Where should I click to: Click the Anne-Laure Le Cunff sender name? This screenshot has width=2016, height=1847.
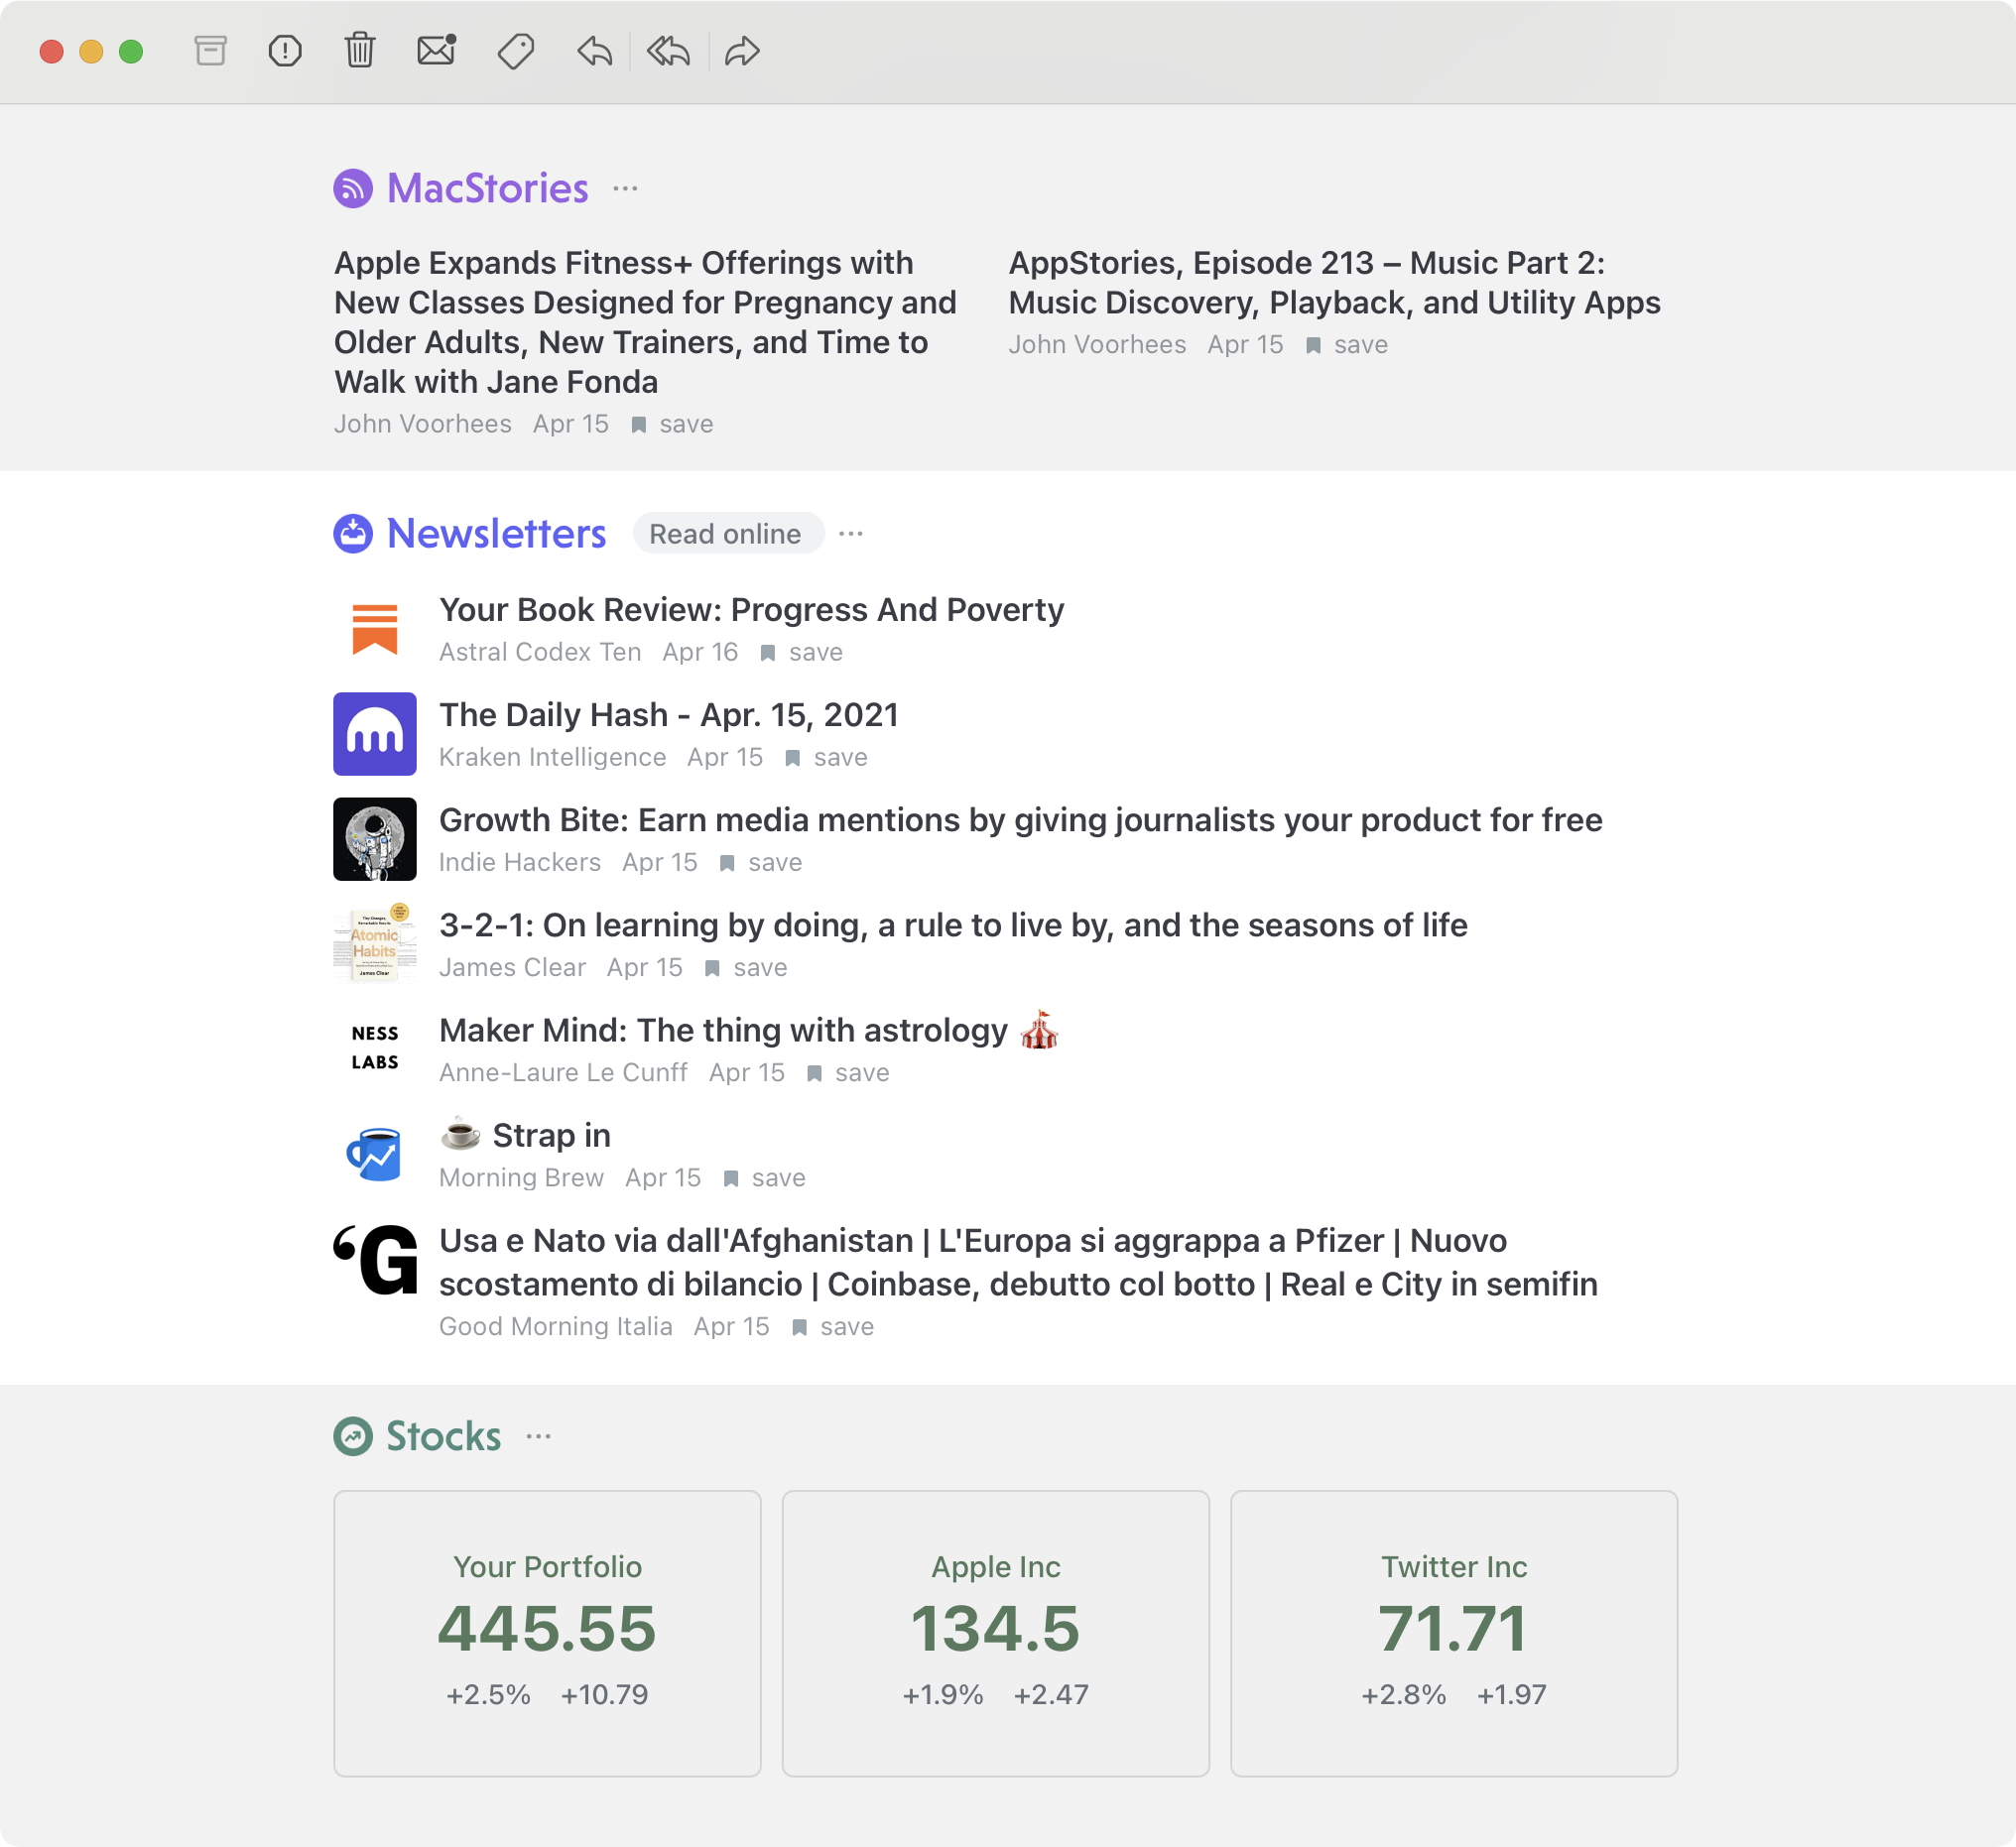click(563, 1072)
